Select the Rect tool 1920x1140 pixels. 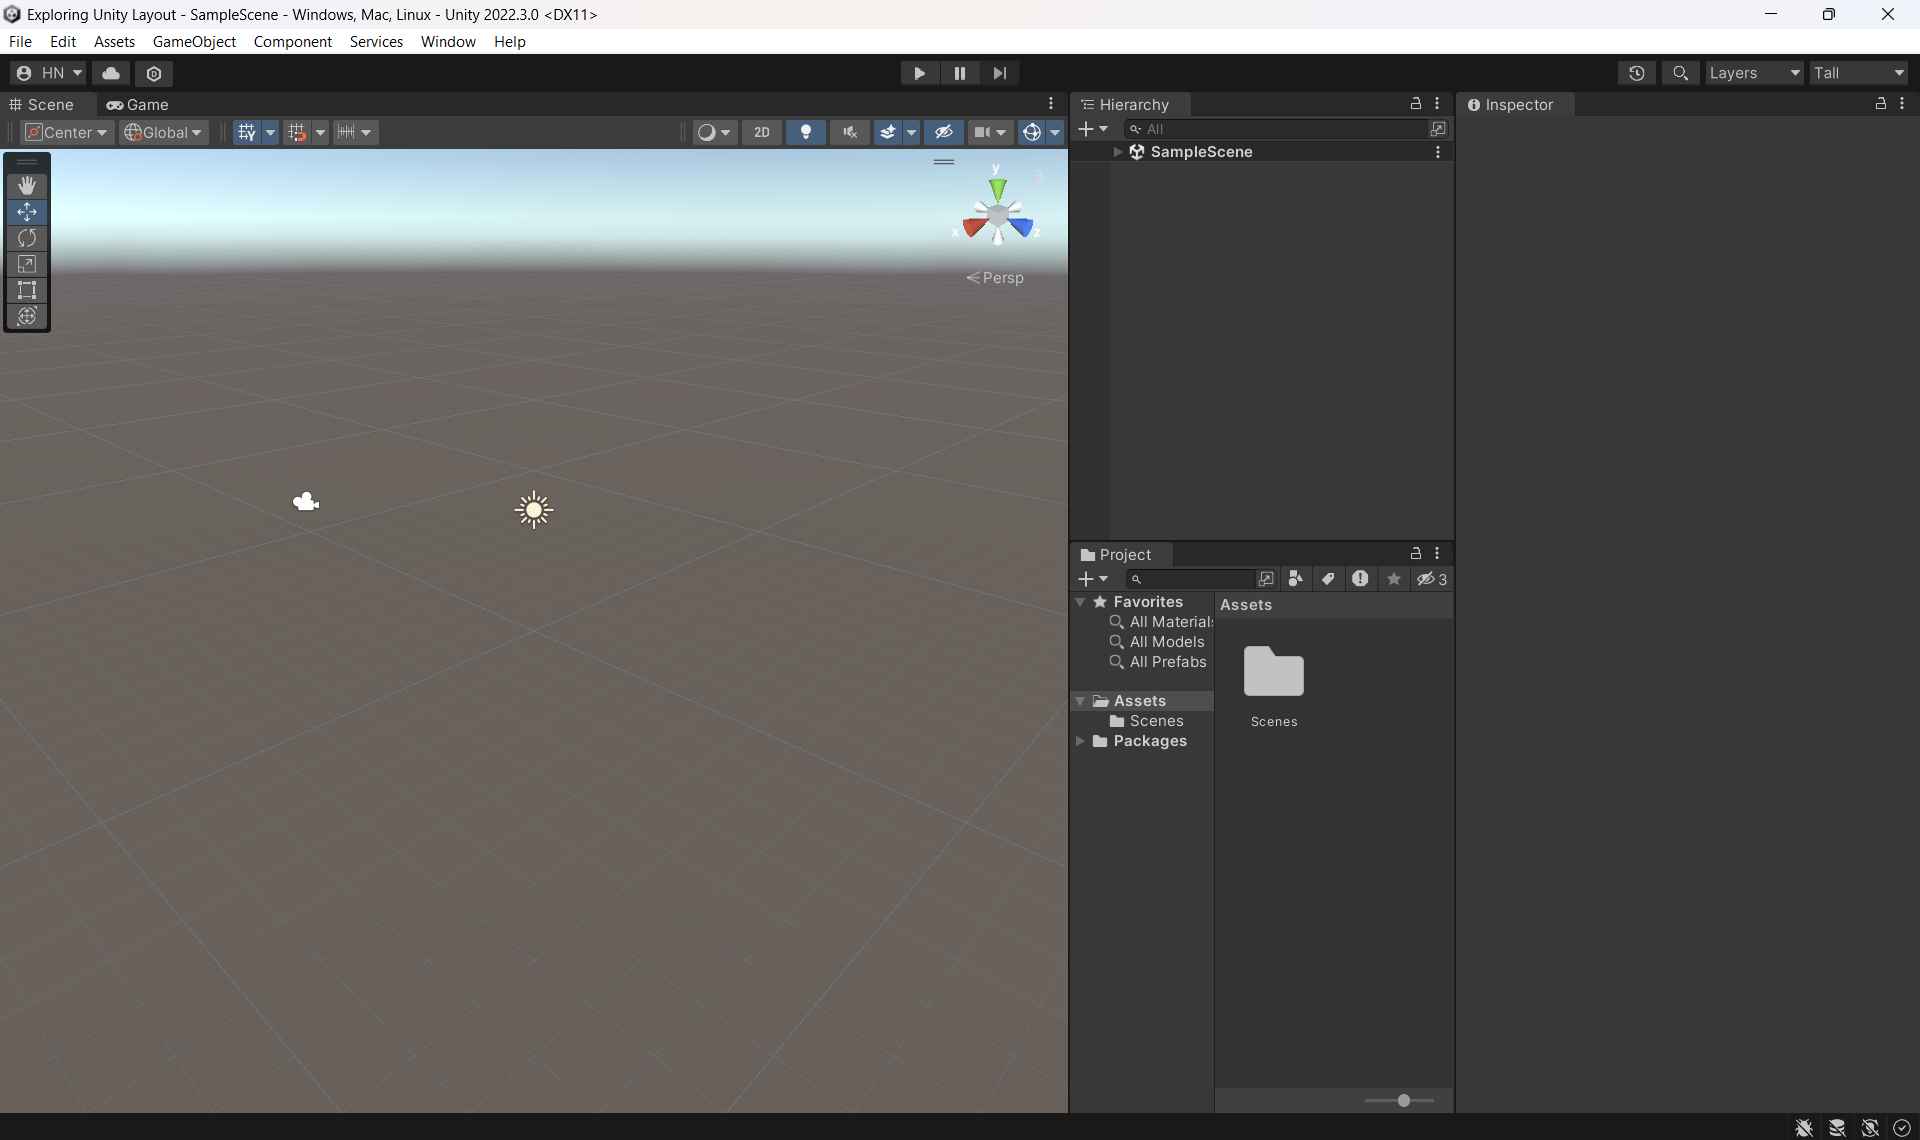[x=27, y=290]
